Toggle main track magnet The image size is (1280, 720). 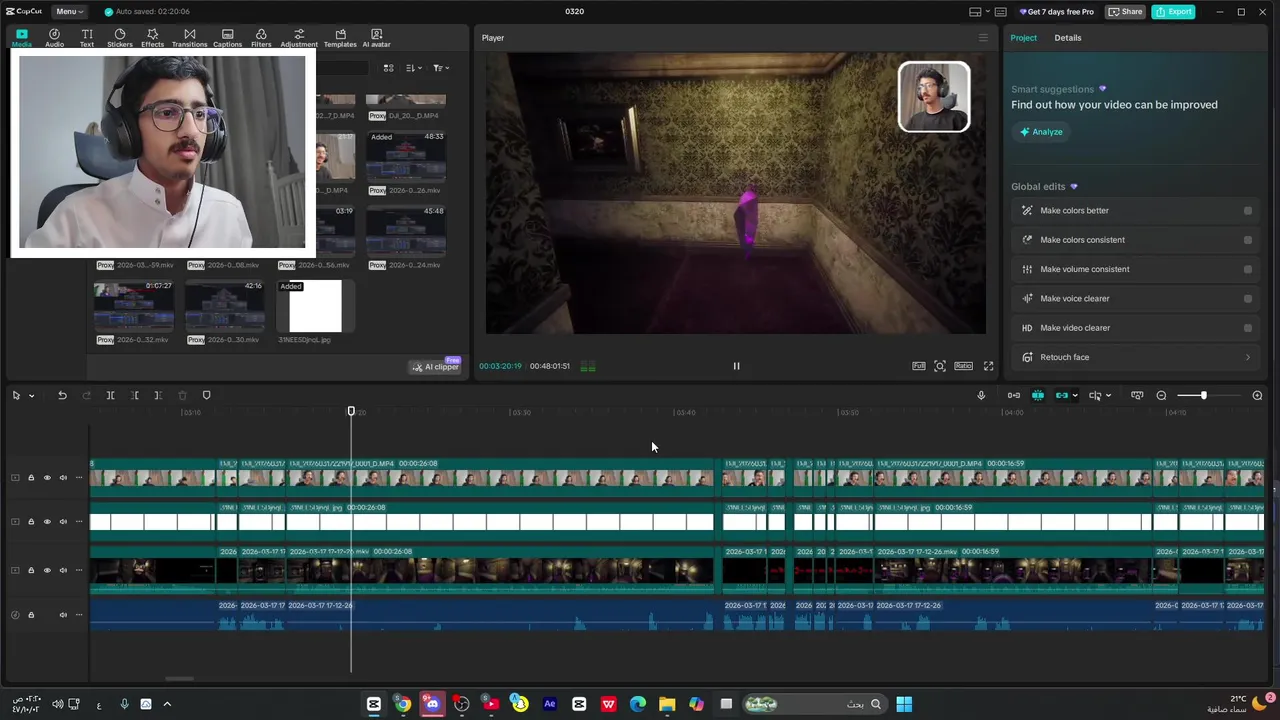point(1014,395)
